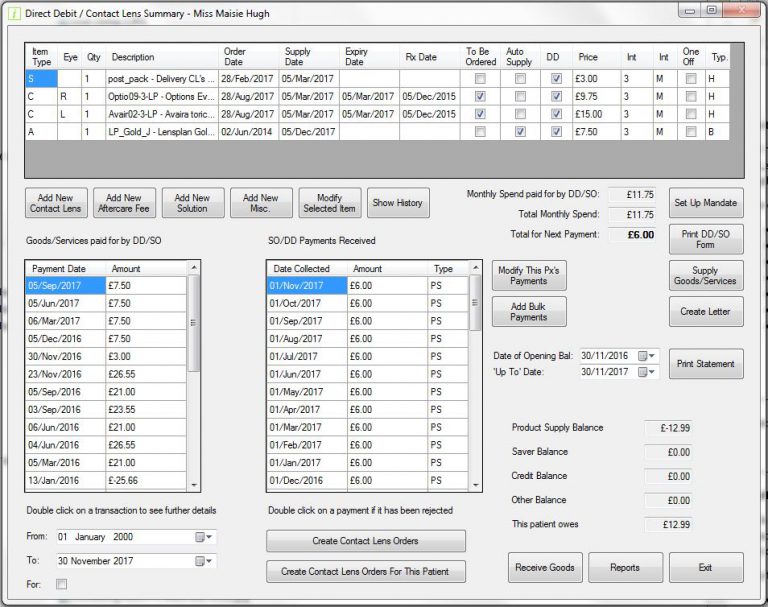Screen dimensions: 768x607
Task: Sort by Price column header
Action: pyautogui.click(x=597, y=57)
